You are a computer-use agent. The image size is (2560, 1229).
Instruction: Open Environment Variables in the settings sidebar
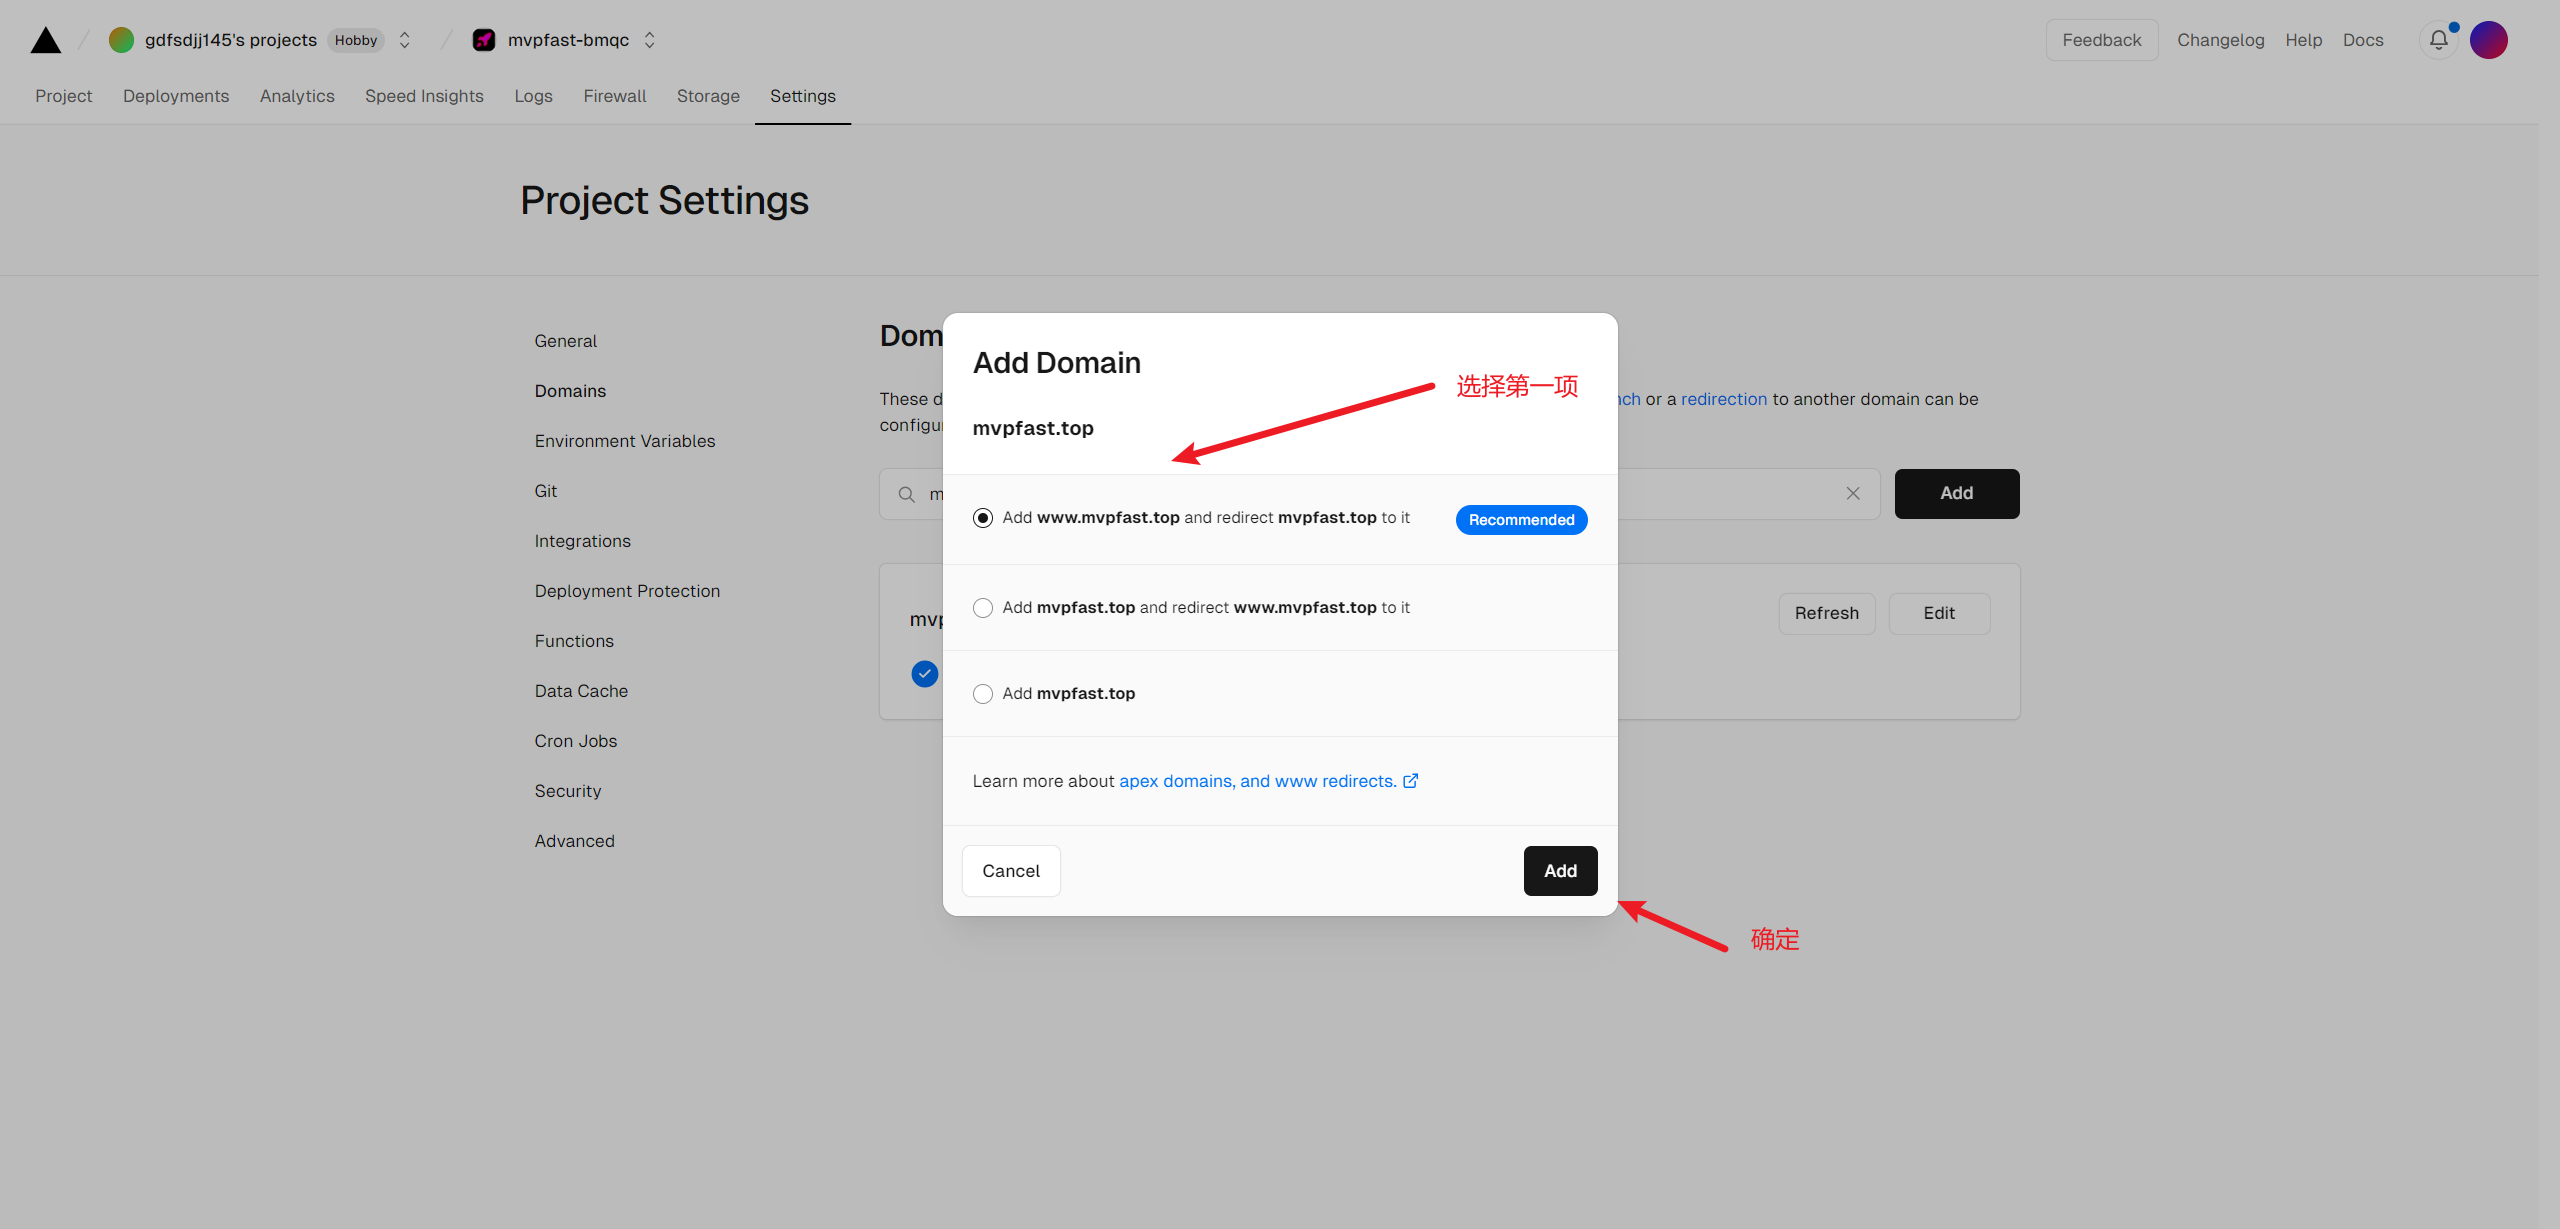point(625,441)
